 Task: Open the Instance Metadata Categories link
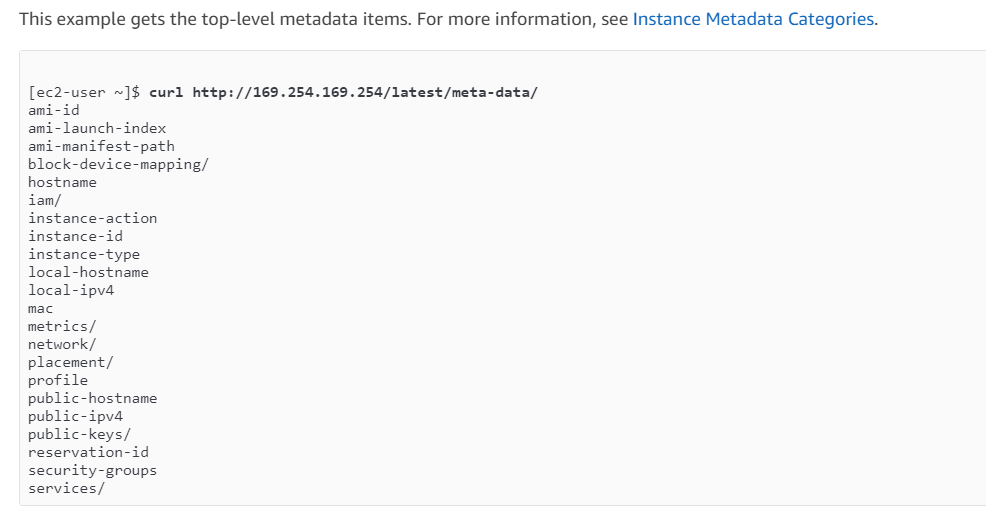point(754,19)
